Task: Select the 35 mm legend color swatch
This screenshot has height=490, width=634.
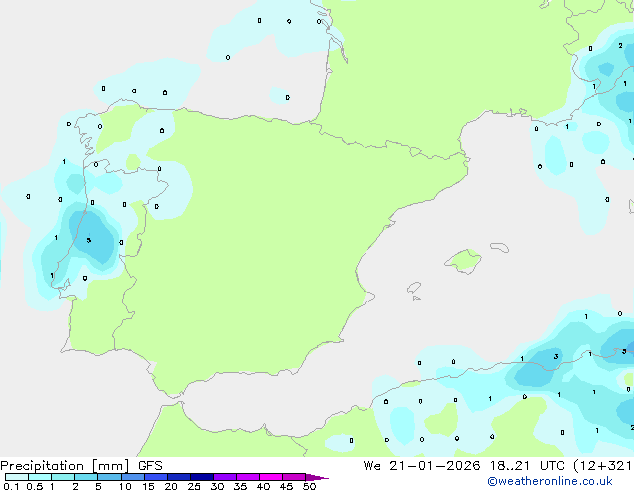Action: [x=247, y=477]
